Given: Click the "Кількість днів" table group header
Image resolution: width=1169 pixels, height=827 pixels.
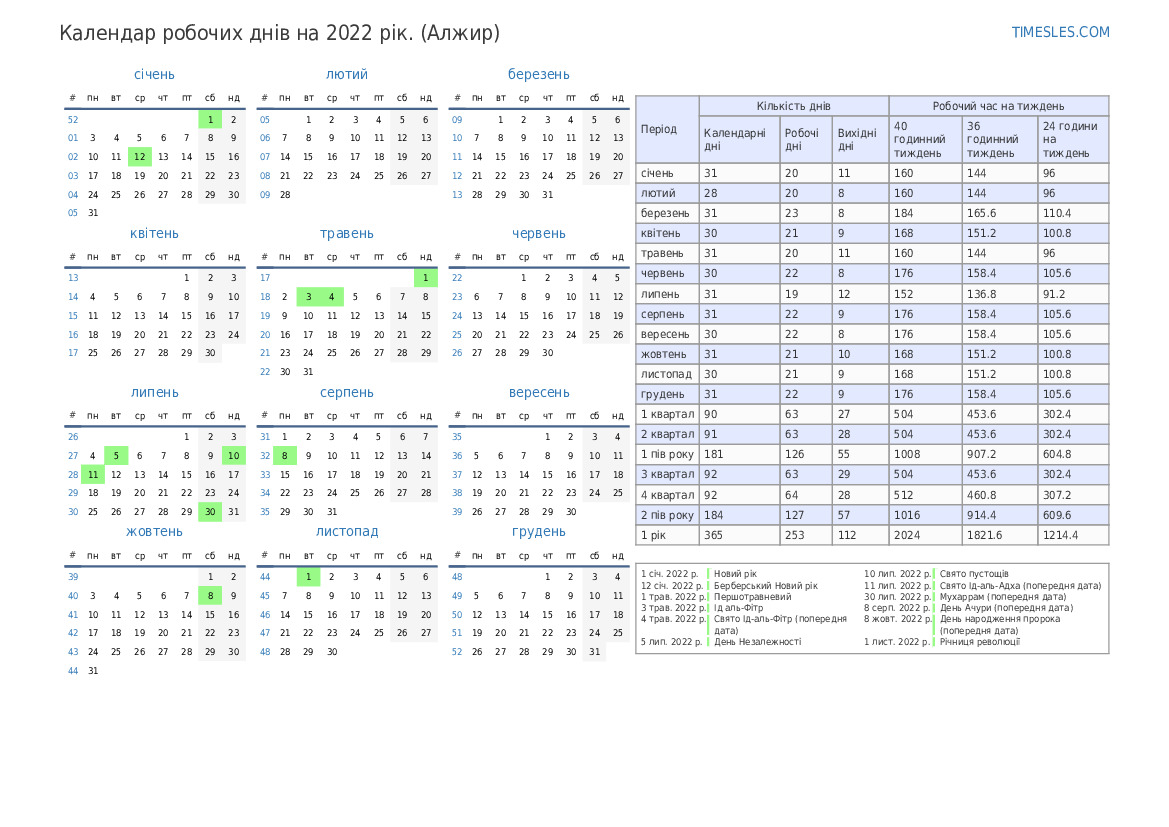Looking at the screenshot, I should (793, 106).
